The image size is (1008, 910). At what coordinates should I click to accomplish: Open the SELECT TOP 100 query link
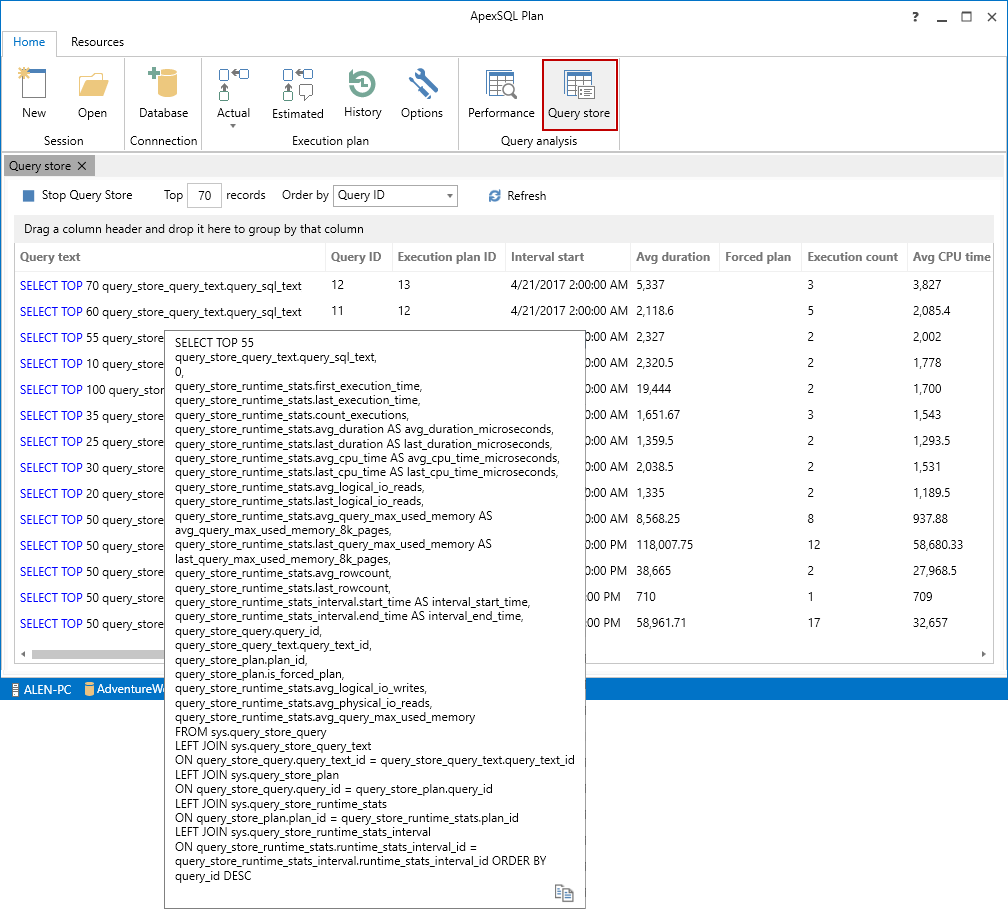click(92, 390)
